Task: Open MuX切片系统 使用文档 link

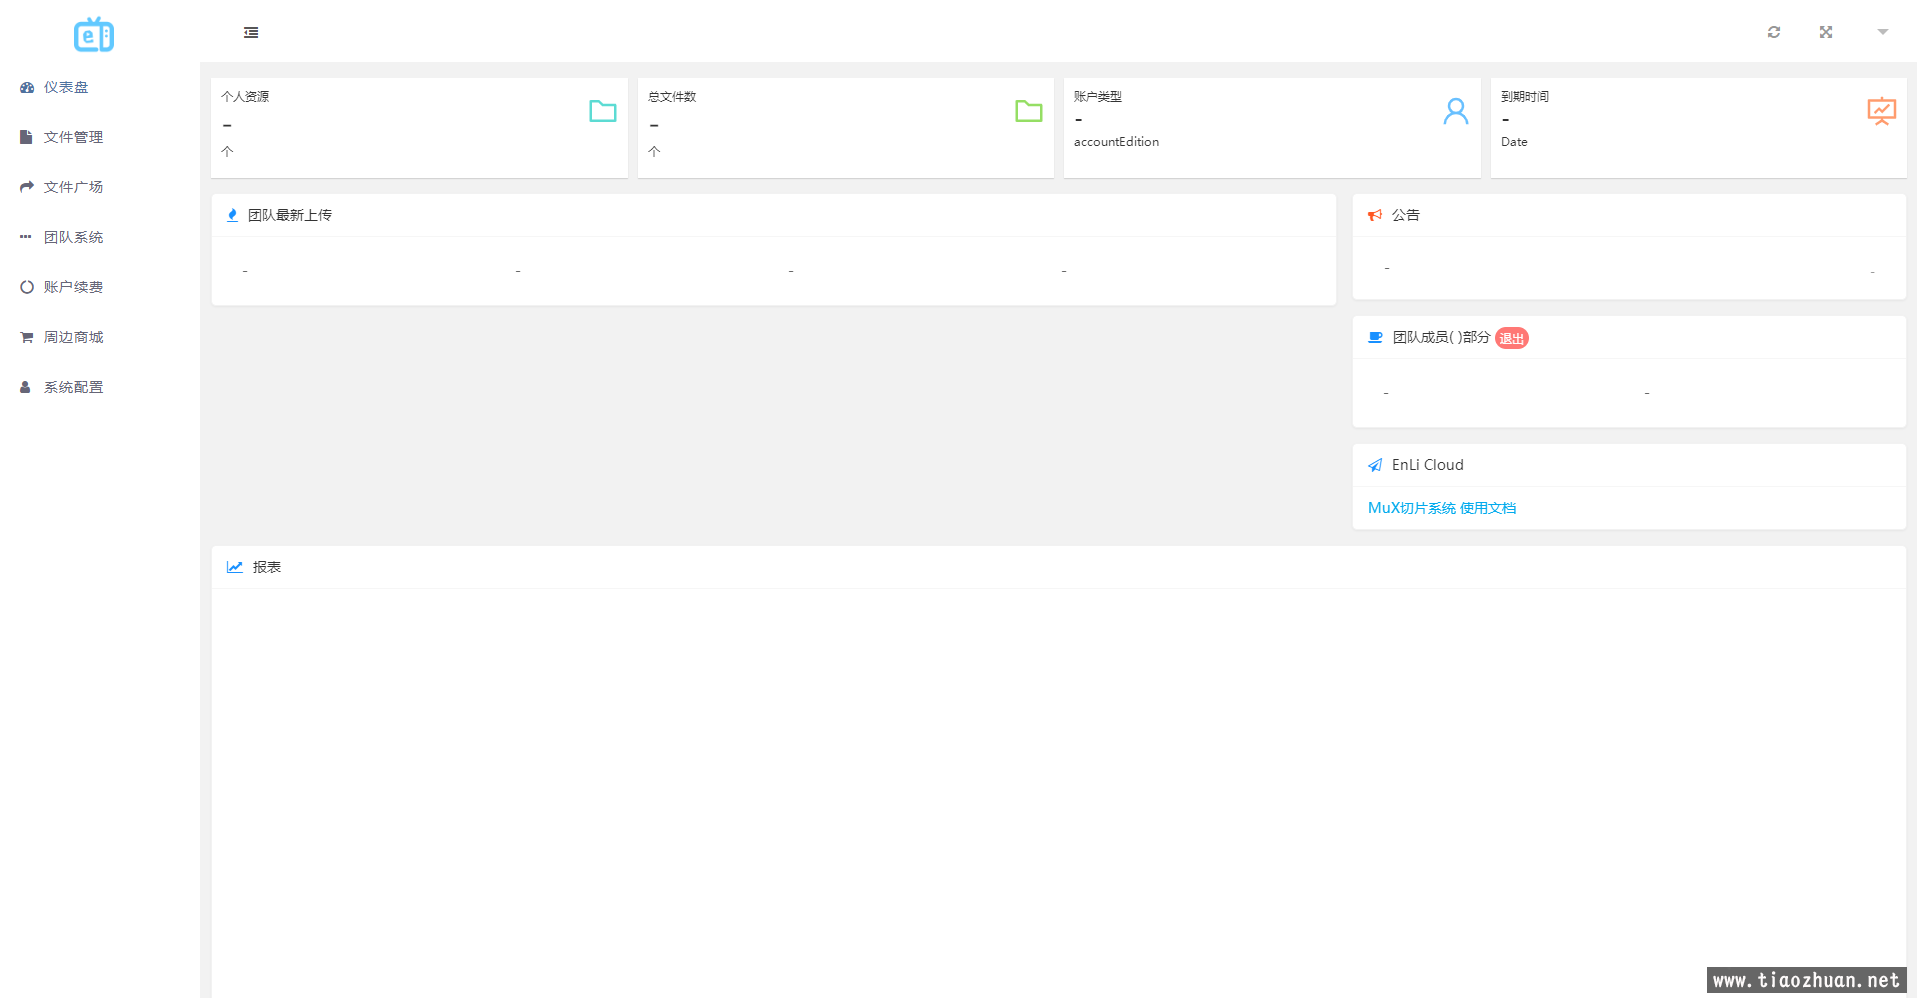Action: tap(1441, 508)
